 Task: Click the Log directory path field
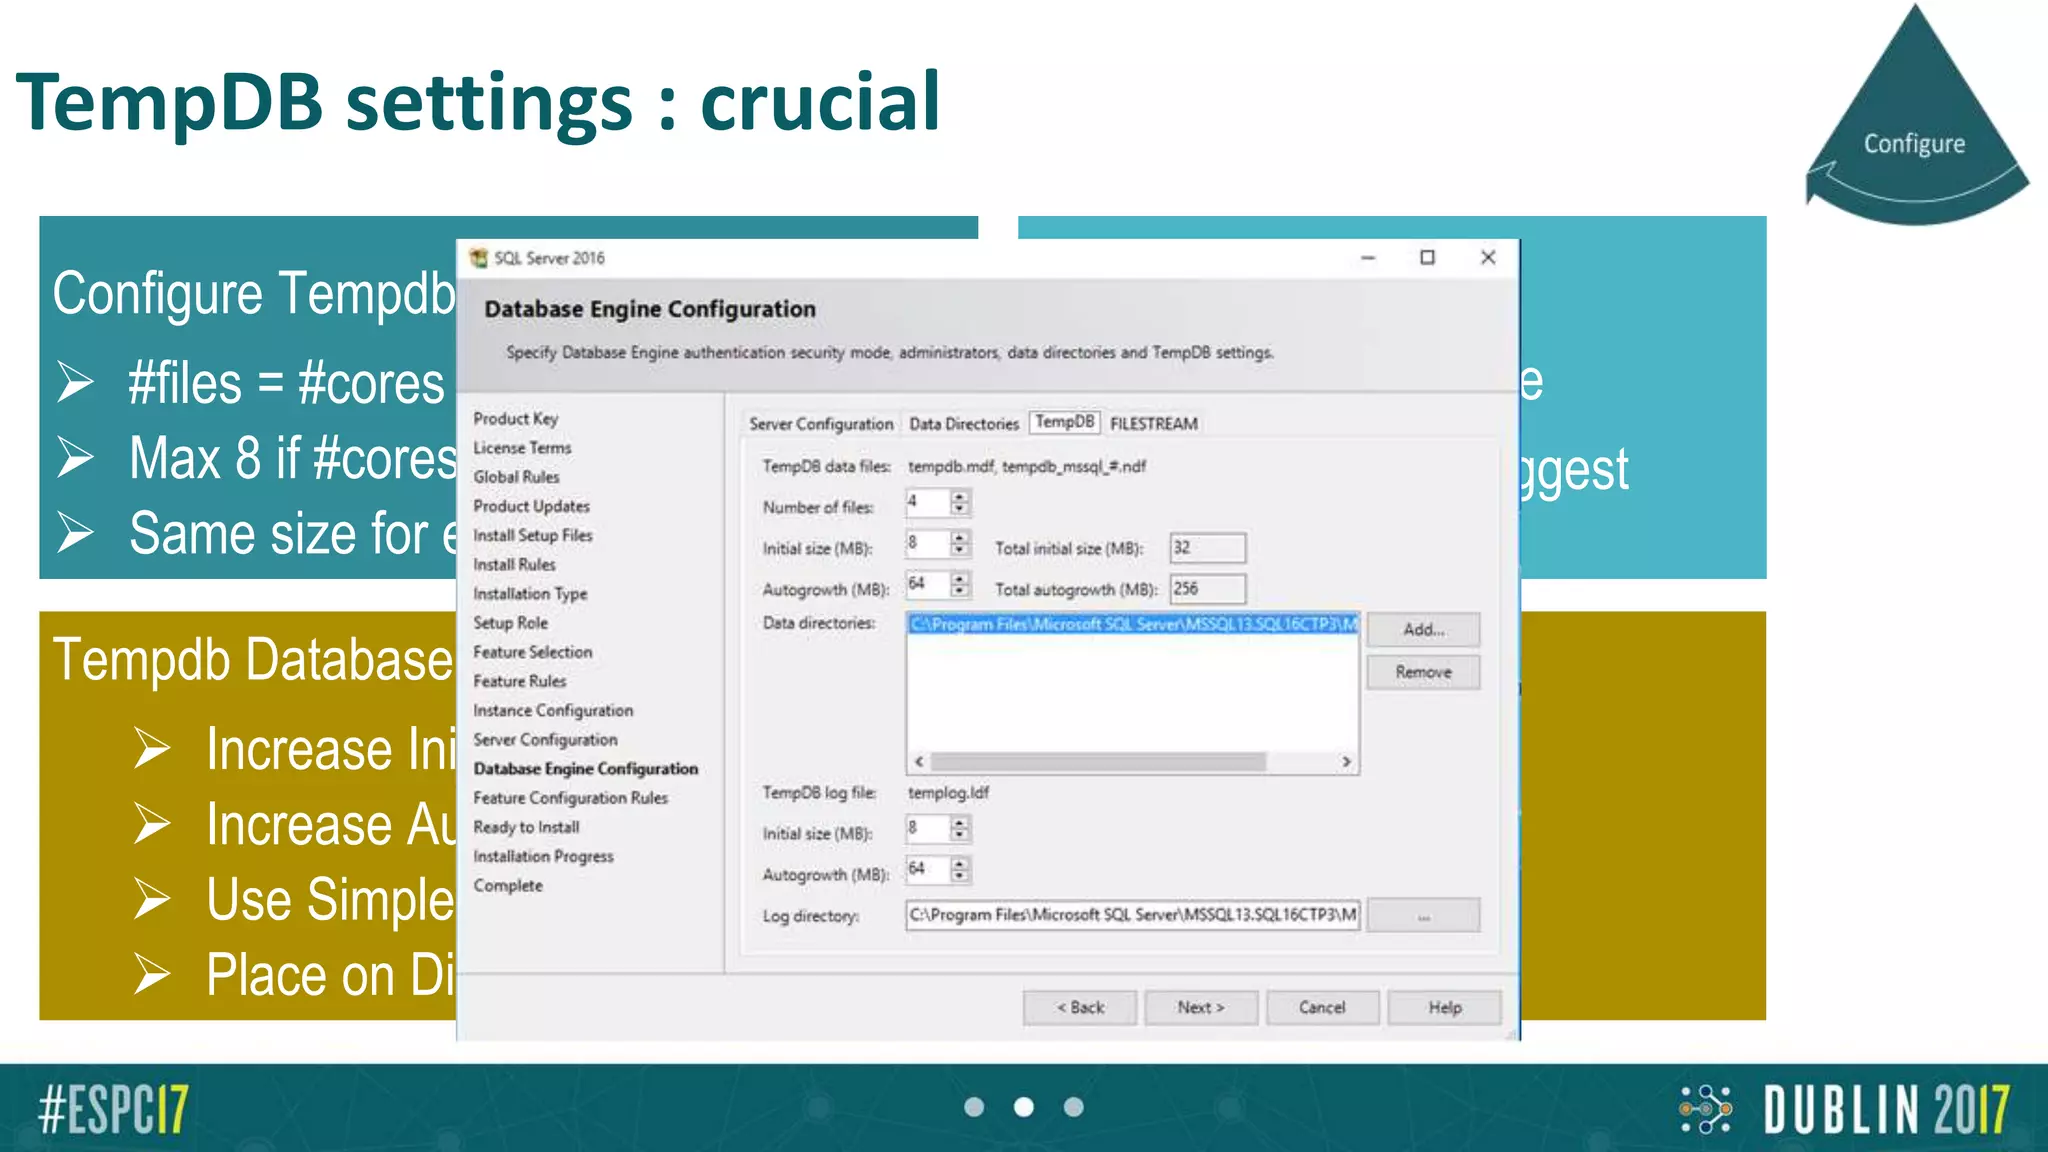point(1133,915)
